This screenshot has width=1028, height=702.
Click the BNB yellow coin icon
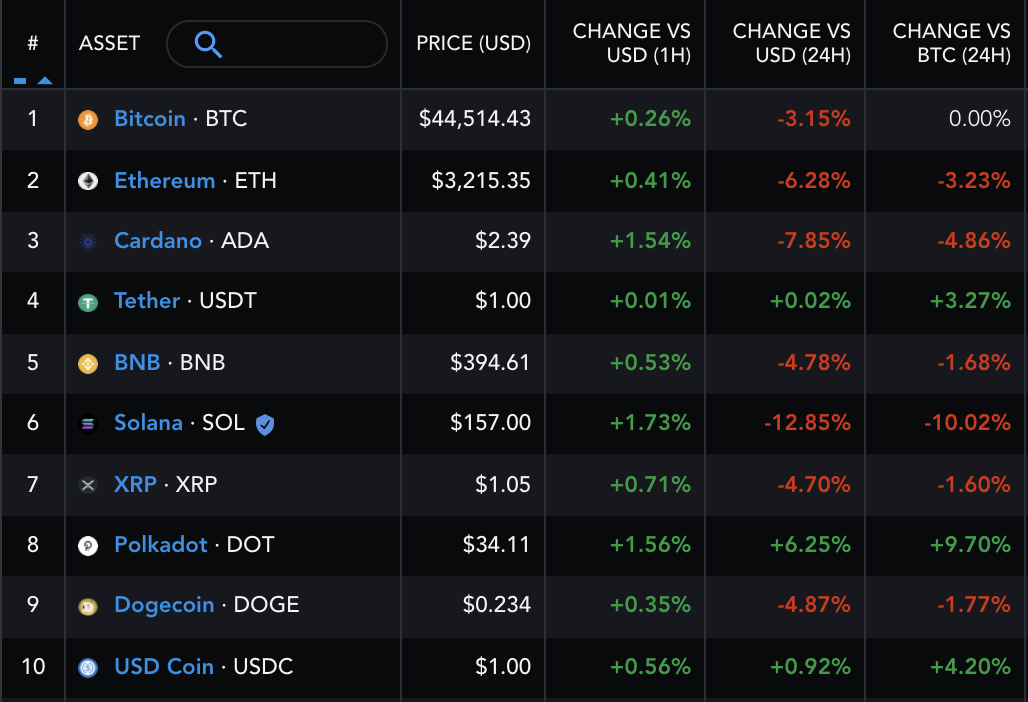point(88,363)
